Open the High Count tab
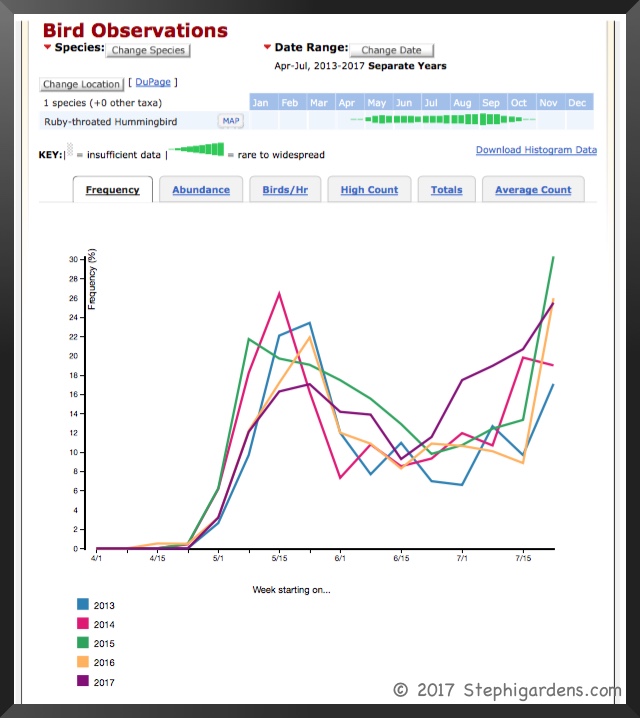The height and width of the screenshot is (718, 640). (x=369, y=190)
